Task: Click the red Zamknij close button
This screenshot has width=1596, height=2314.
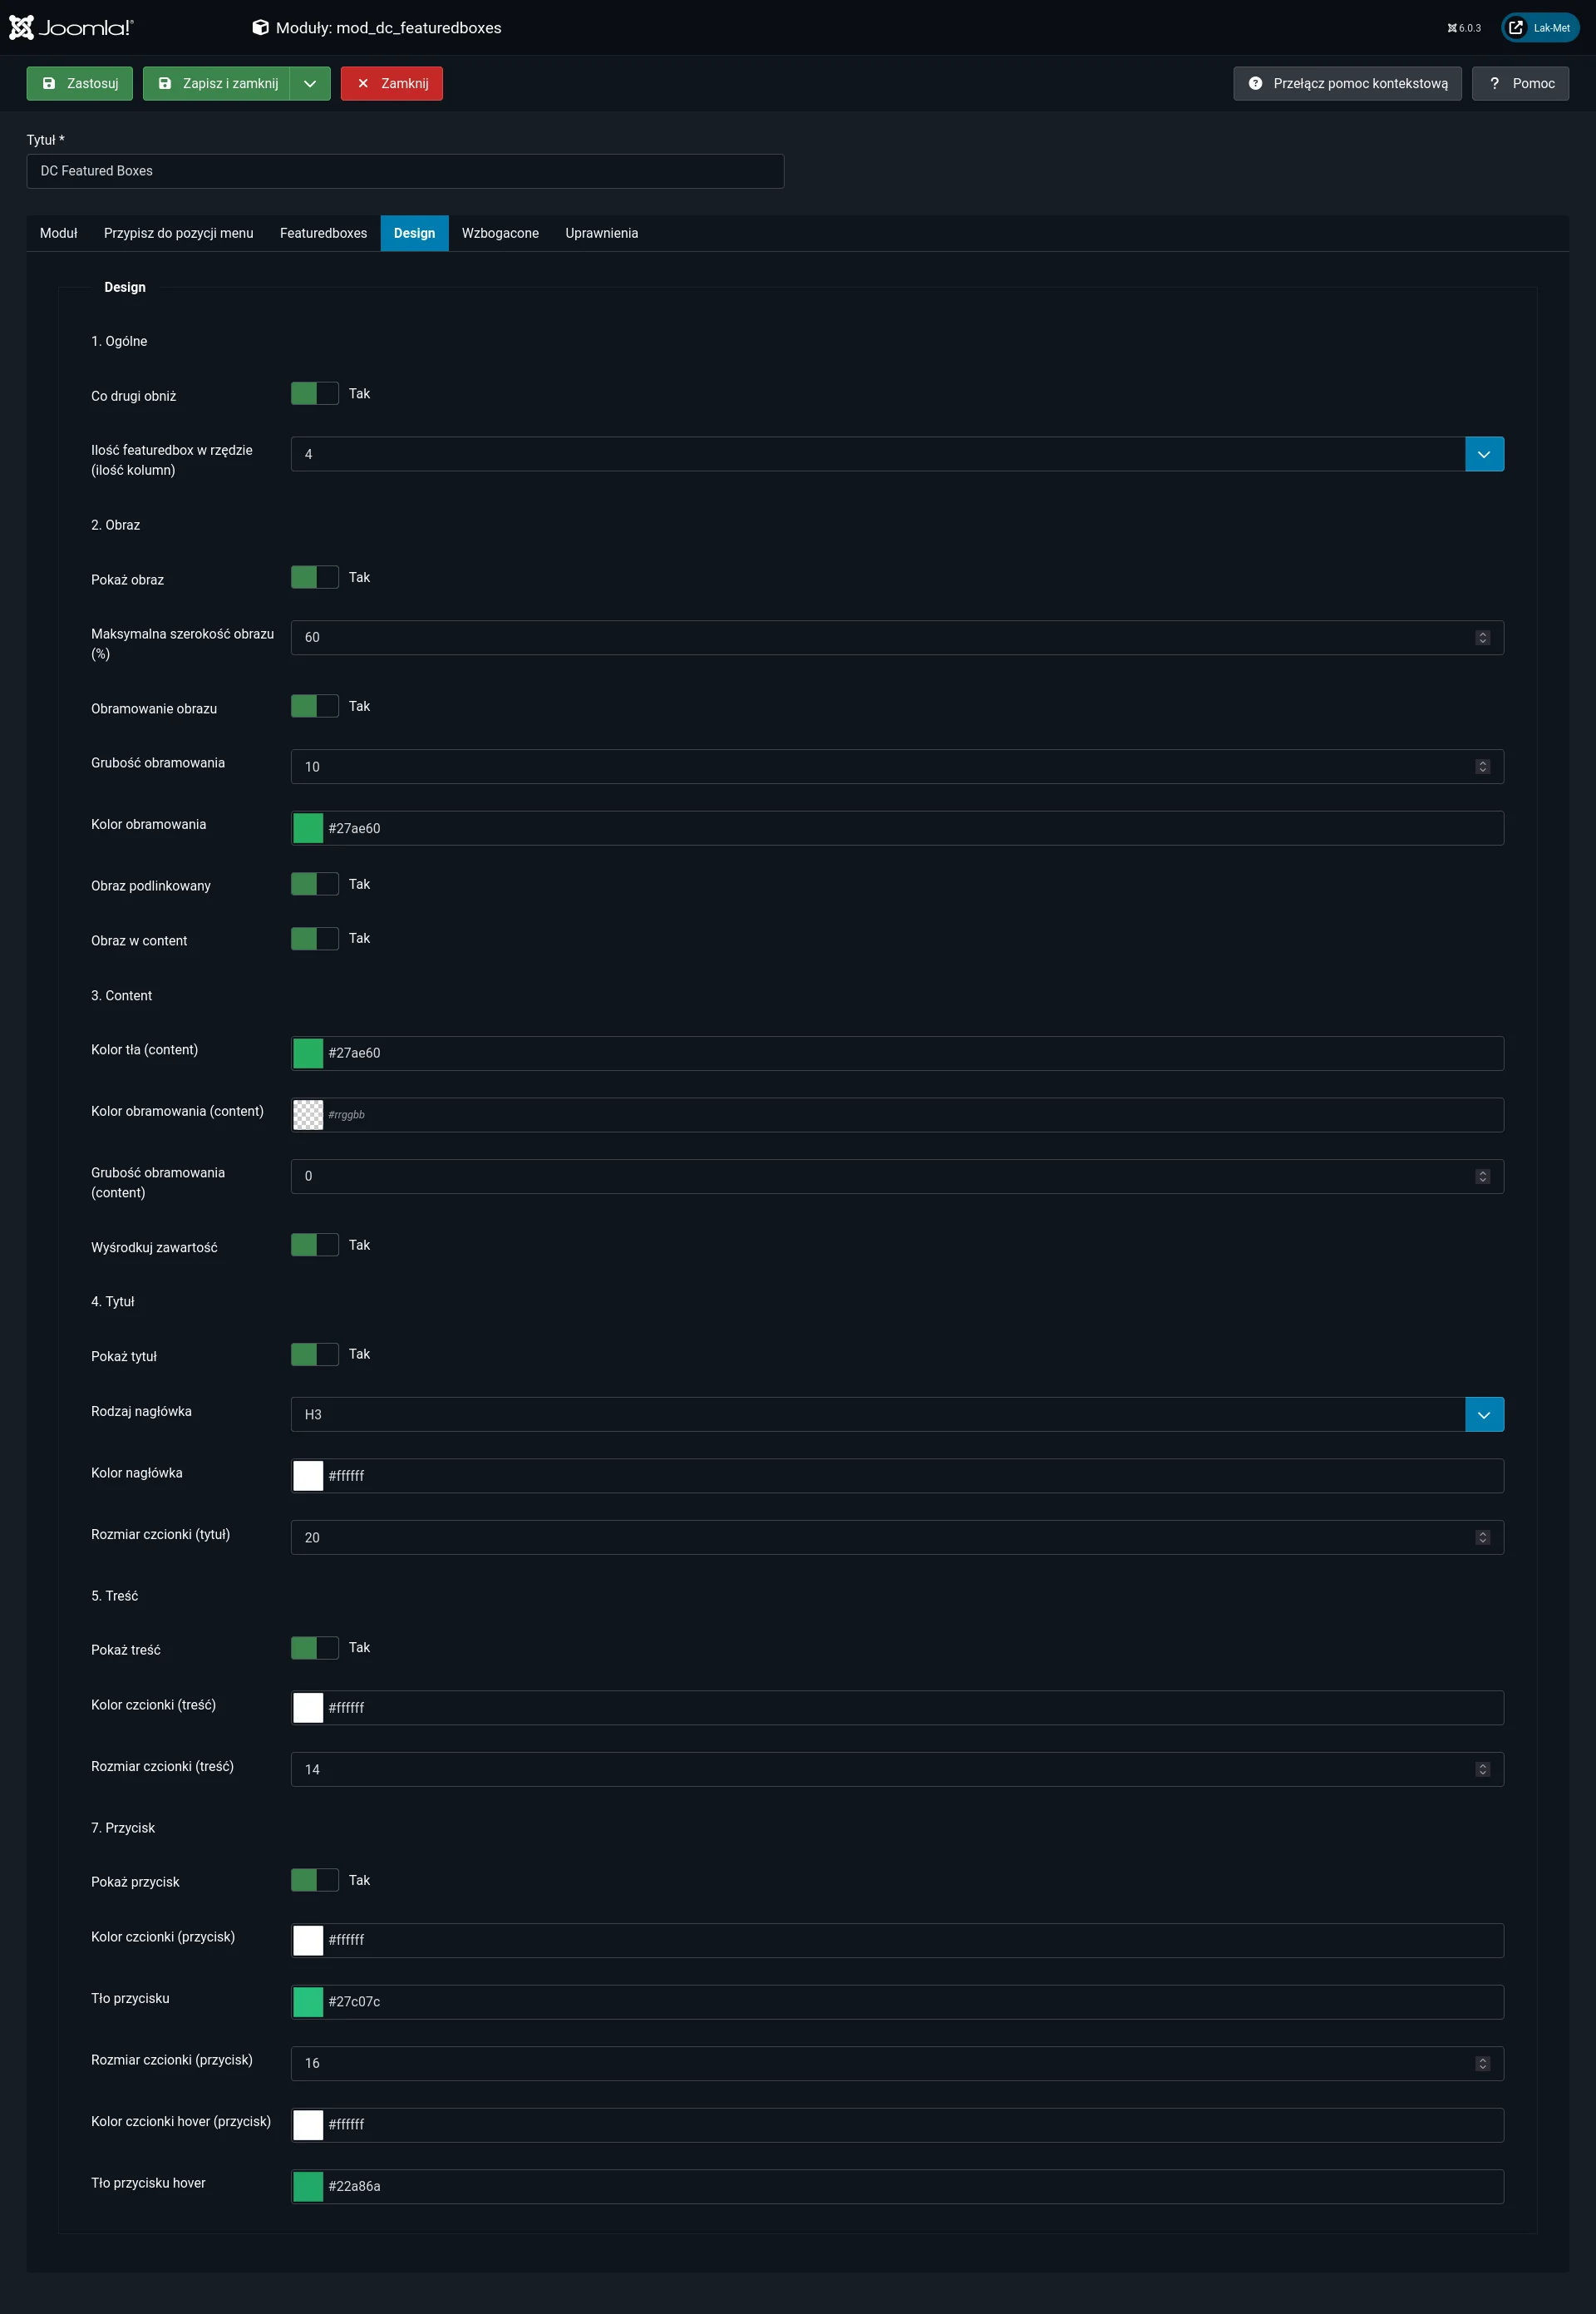Action: click(392, 84)
